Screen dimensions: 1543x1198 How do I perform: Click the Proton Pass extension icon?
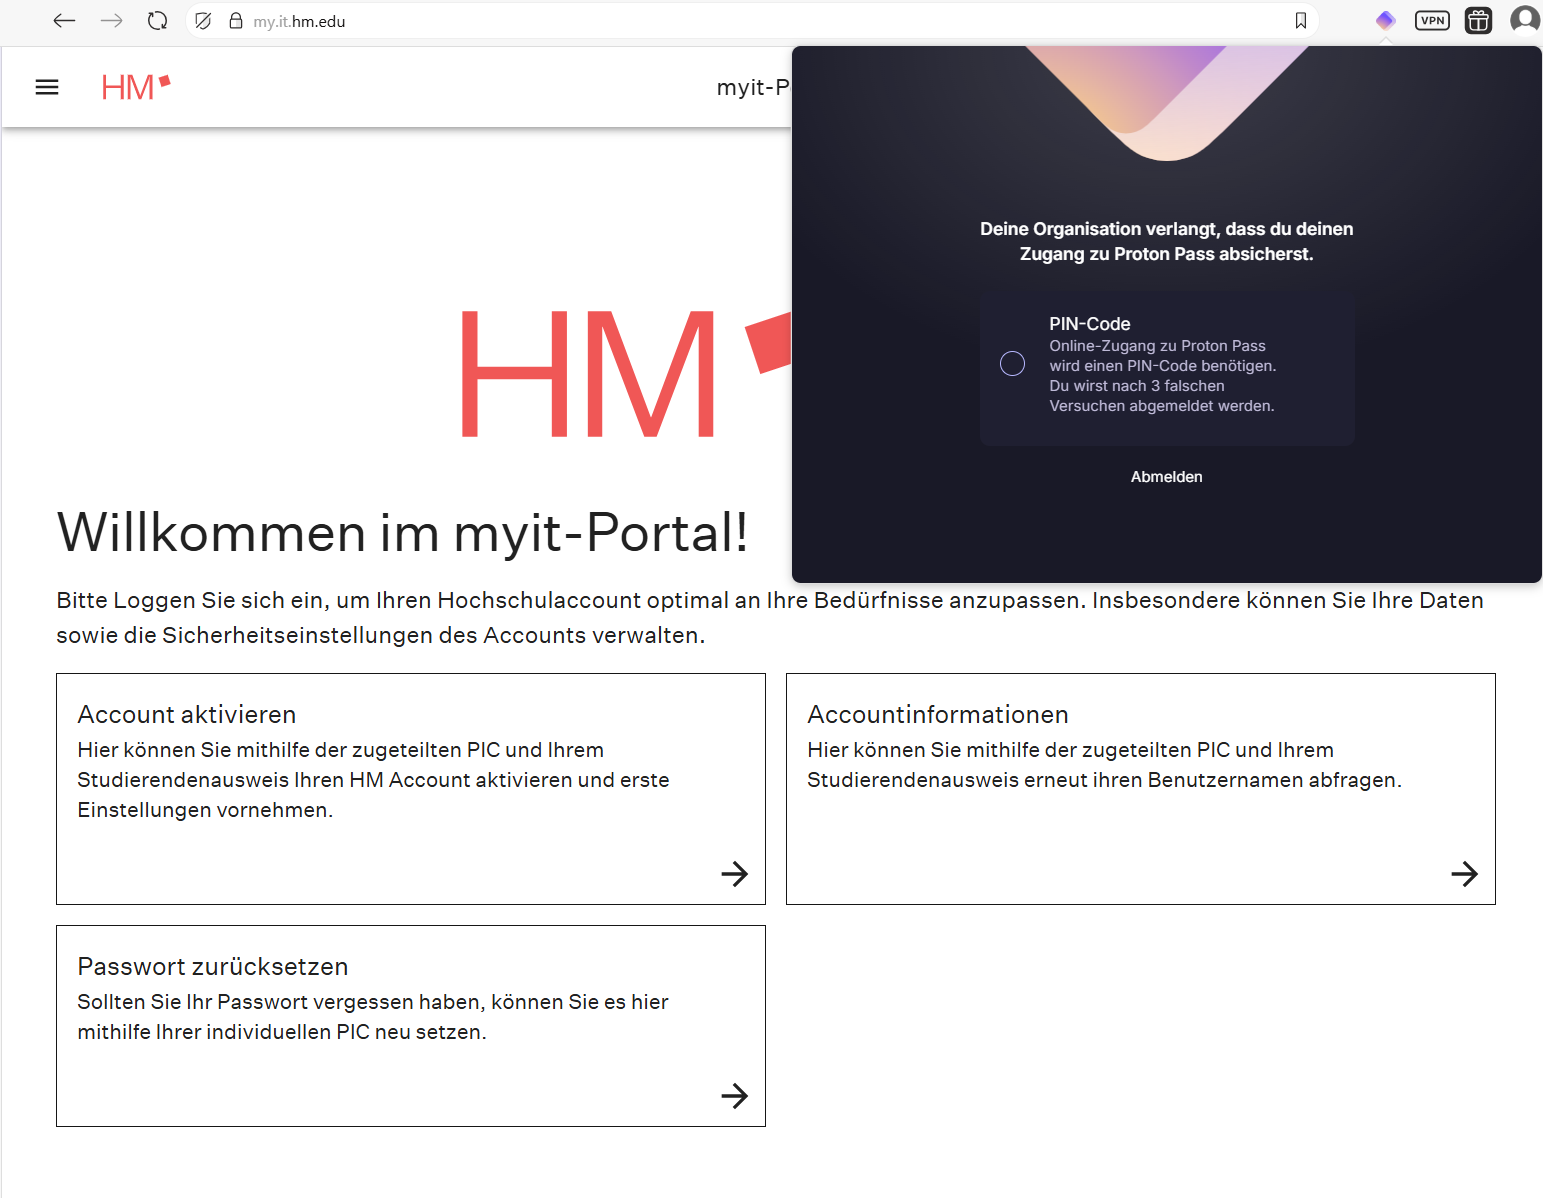[x=1385, y=21]
